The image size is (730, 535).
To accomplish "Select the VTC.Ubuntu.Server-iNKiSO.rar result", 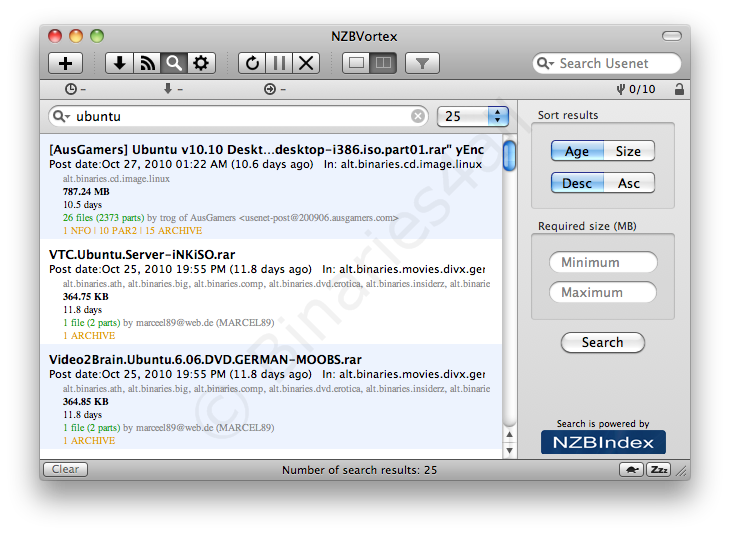I will coord(271,292).
